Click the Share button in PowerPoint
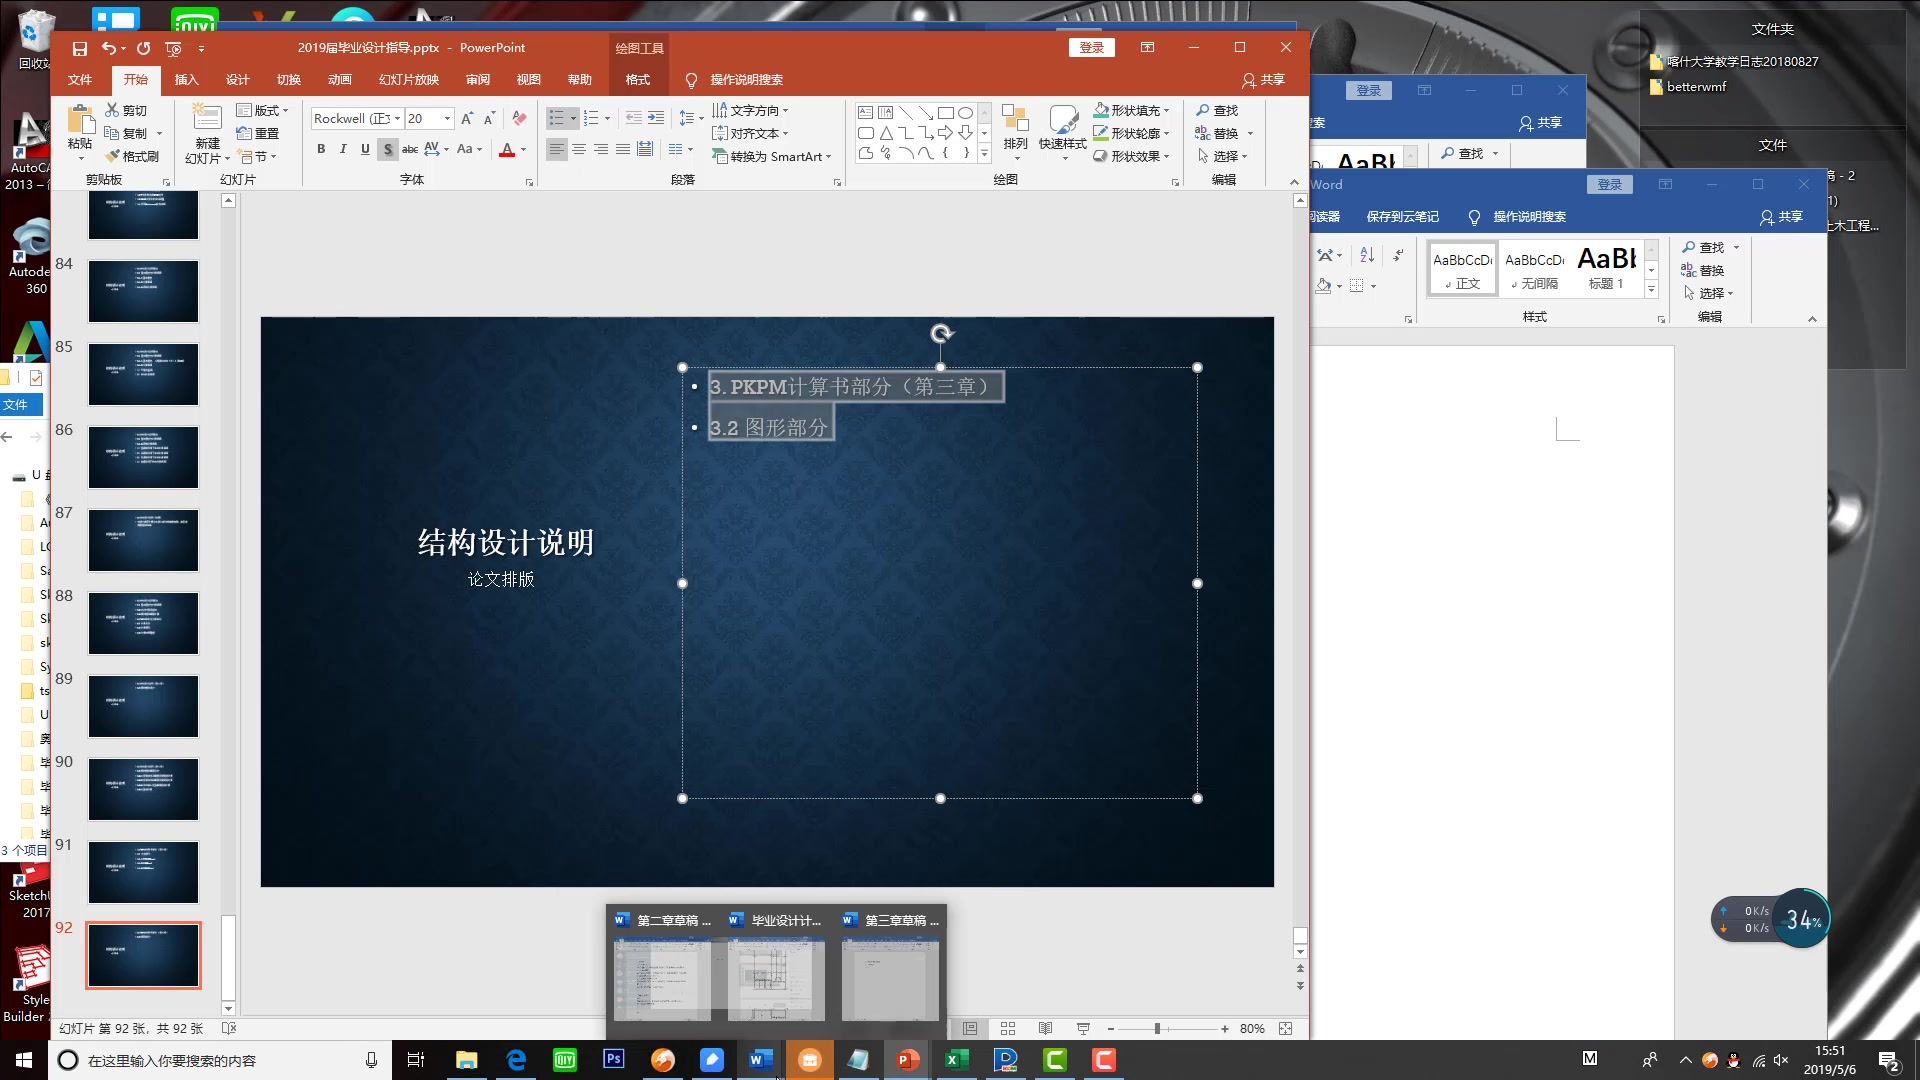 [1263, 79]
